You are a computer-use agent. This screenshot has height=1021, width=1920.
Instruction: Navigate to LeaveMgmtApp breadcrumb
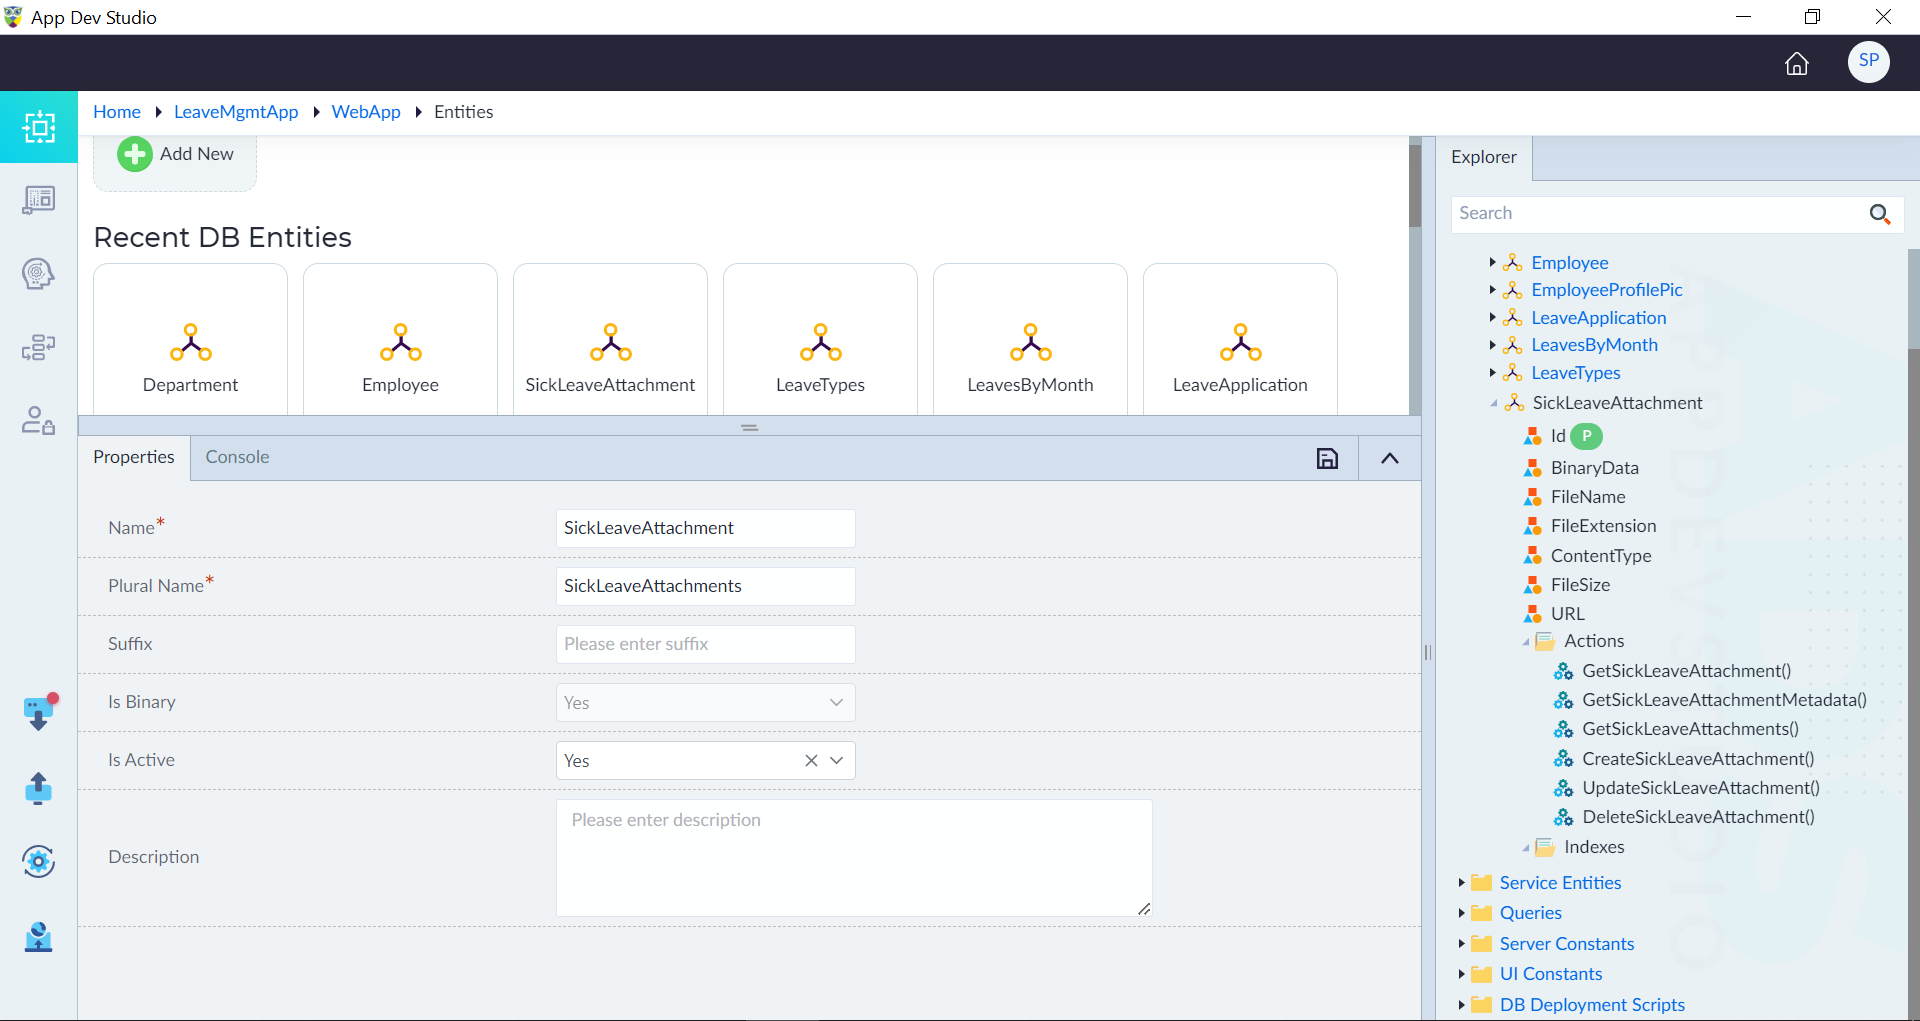[x=236, y=112]
